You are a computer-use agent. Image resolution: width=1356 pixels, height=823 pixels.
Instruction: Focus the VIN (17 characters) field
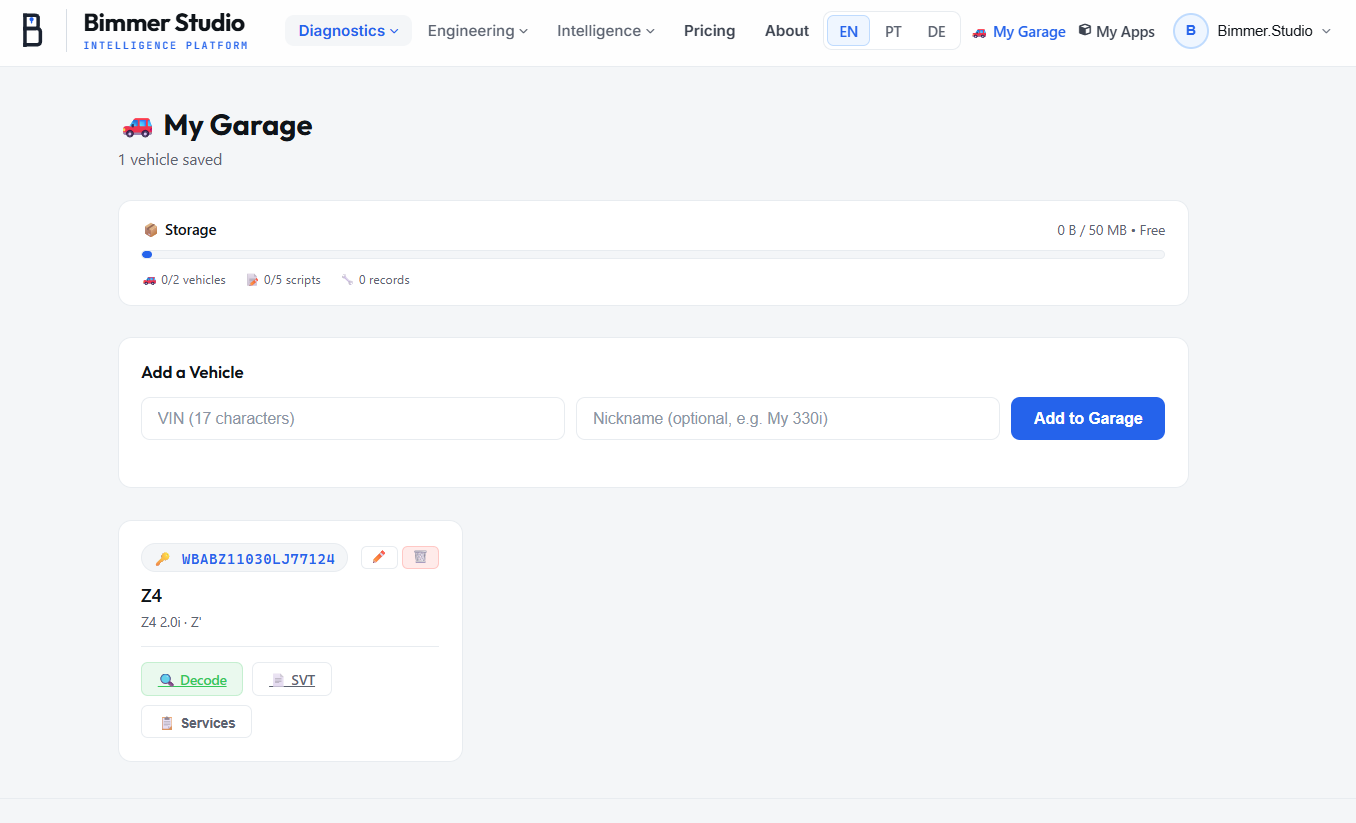[353, 418]
